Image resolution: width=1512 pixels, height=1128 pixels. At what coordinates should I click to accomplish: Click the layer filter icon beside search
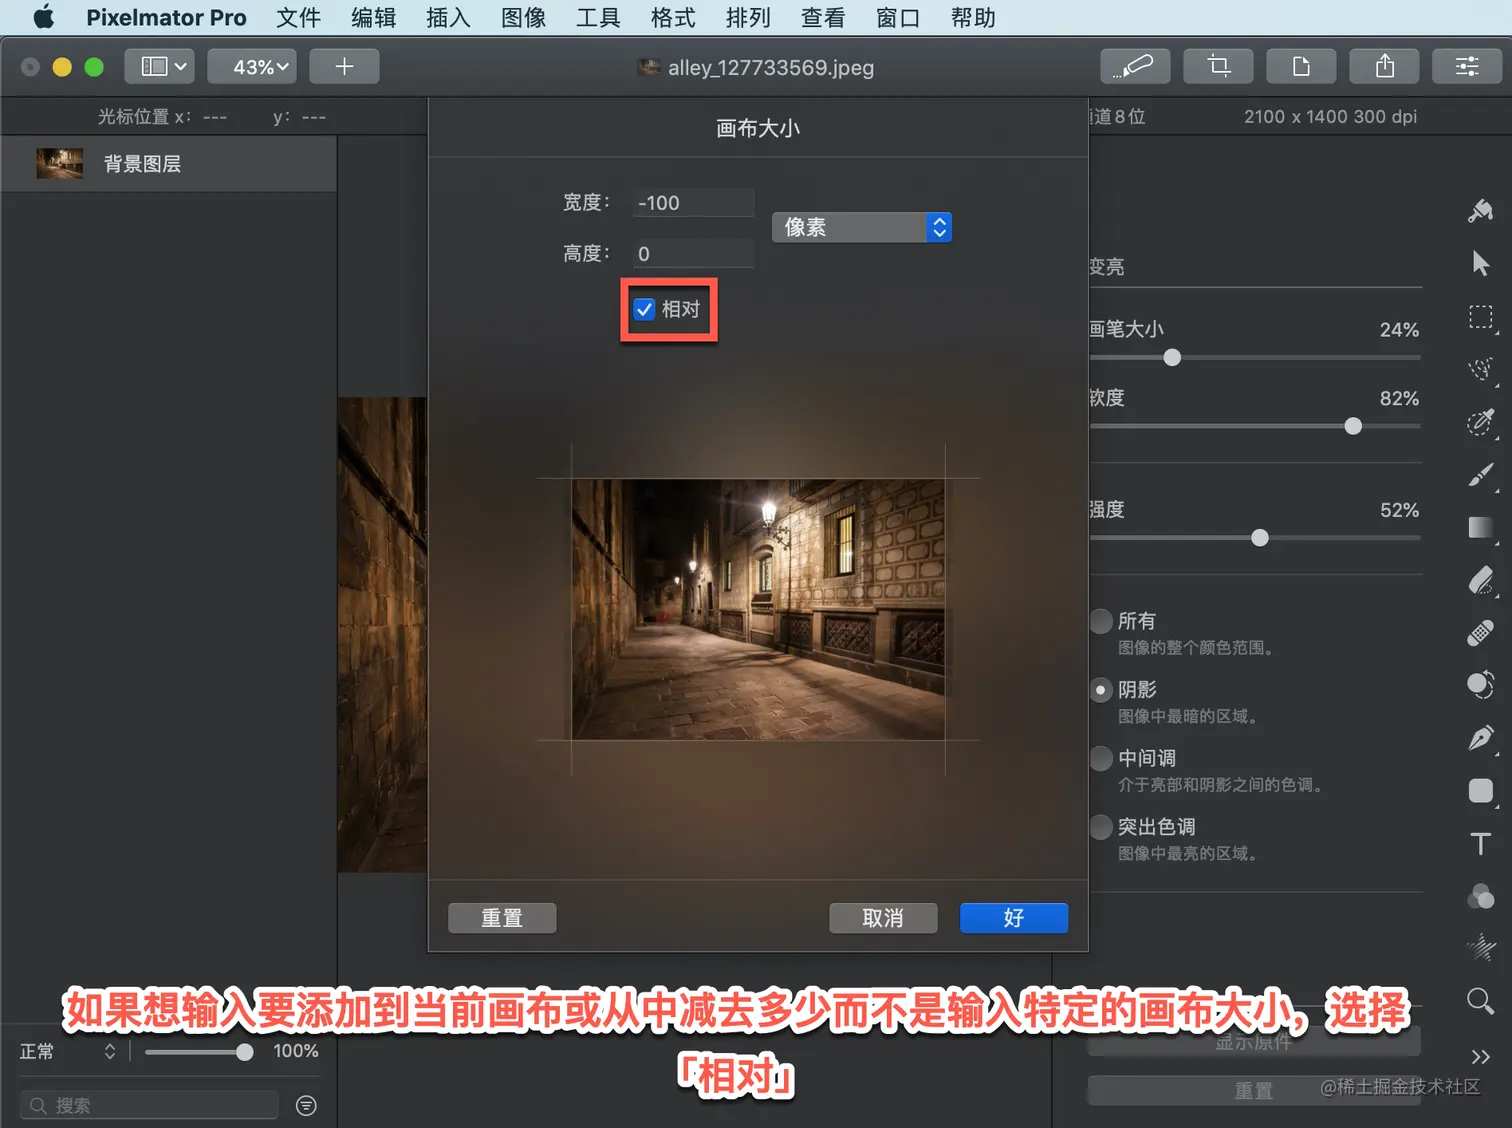point(307,1105)
